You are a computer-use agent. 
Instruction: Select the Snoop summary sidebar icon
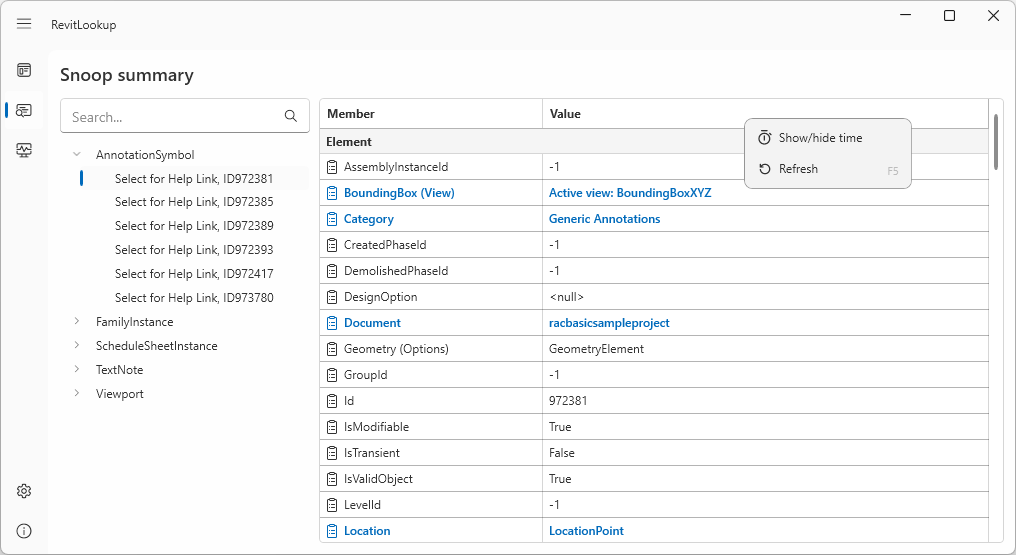click(x=24, y=110)
